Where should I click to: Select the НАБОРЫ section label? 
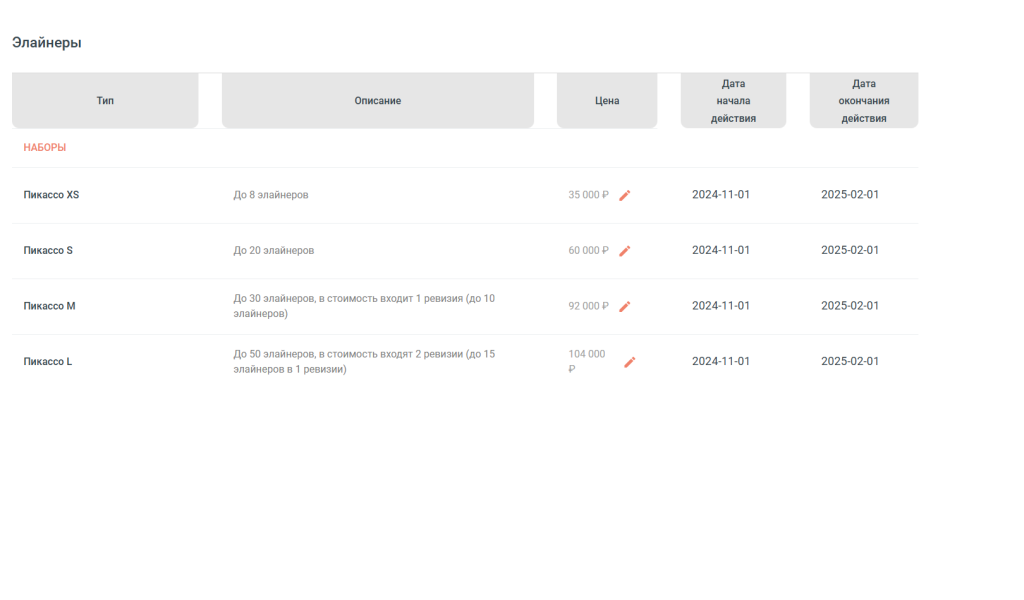pos(44,148)
